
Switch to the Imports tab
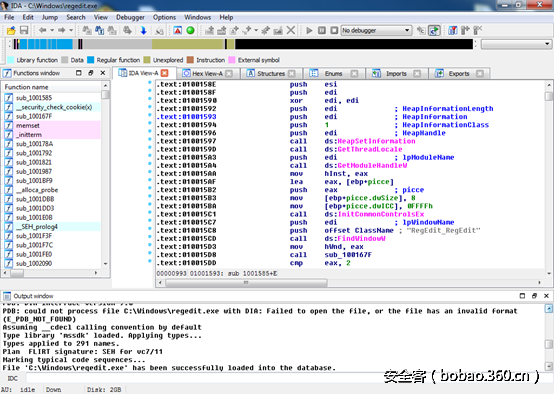(x=396, y=73)
